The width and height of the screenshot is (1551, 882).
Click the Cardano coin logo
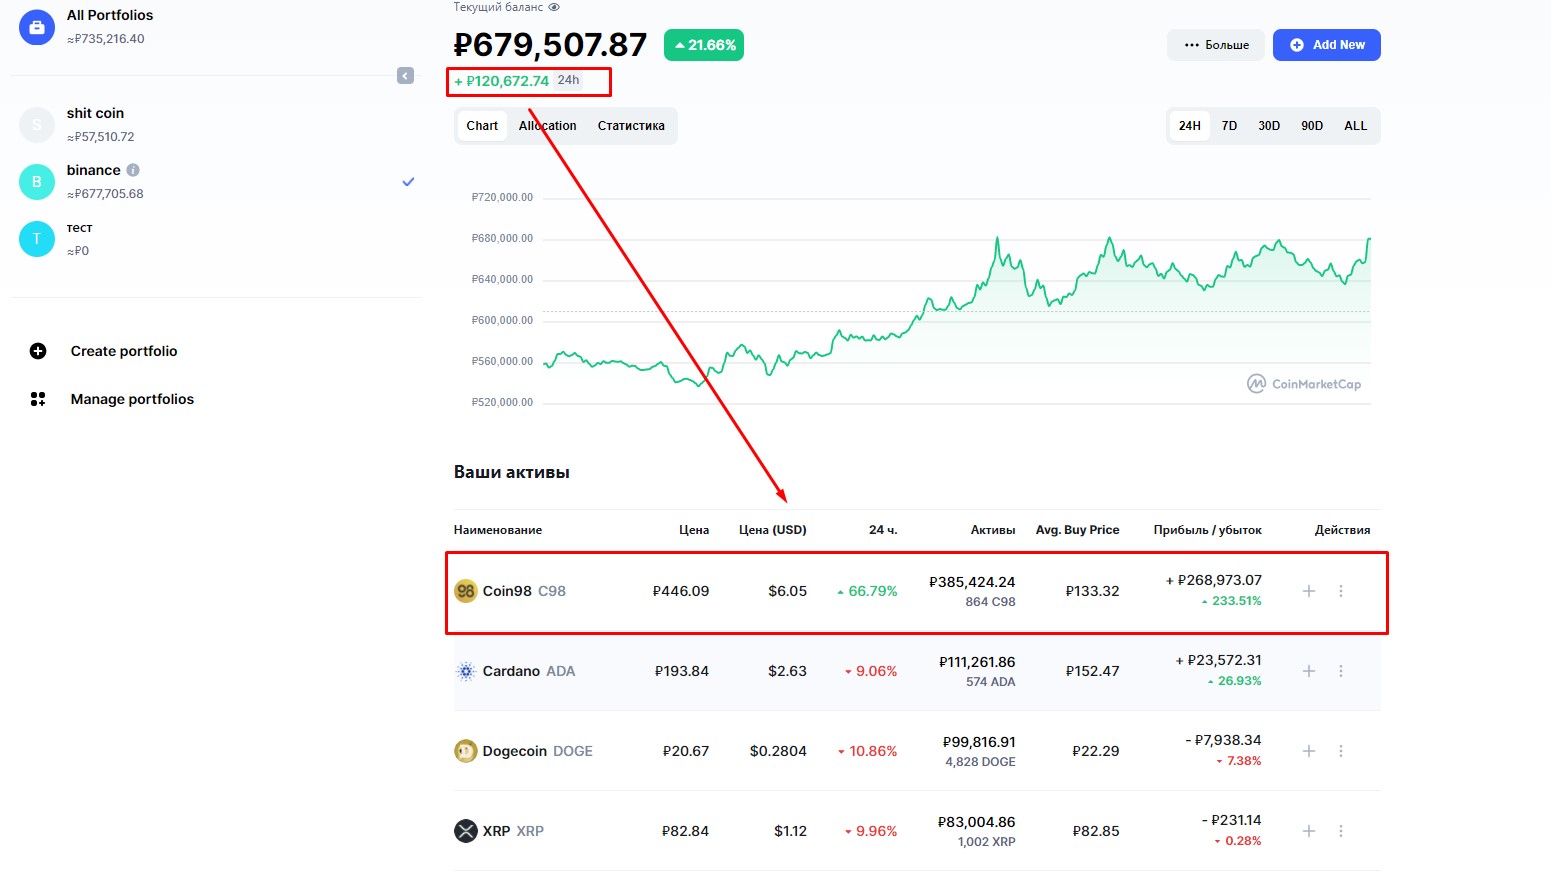(x=466, y=671)
